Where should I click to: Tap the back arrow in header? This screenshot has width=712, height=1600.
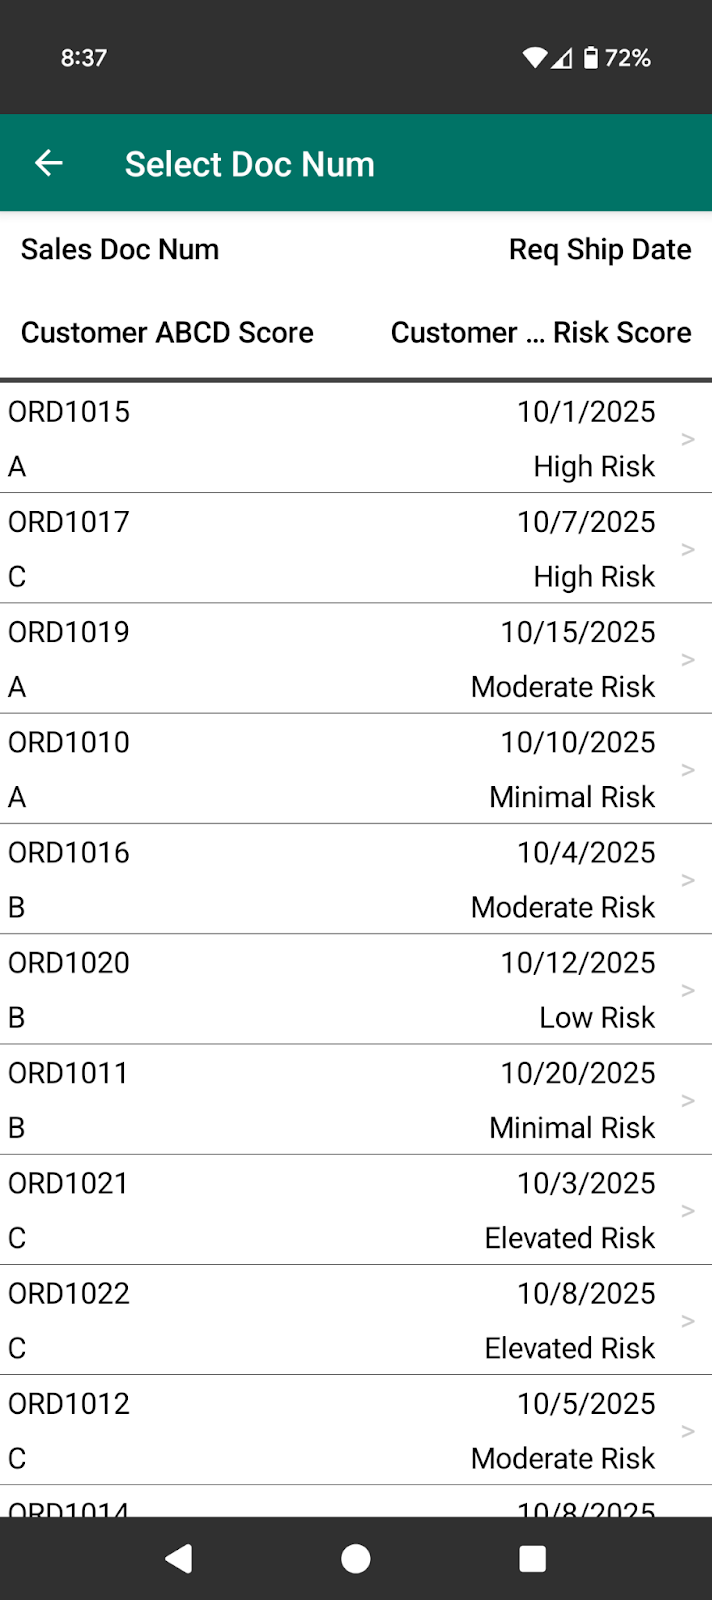click(49, 163)
